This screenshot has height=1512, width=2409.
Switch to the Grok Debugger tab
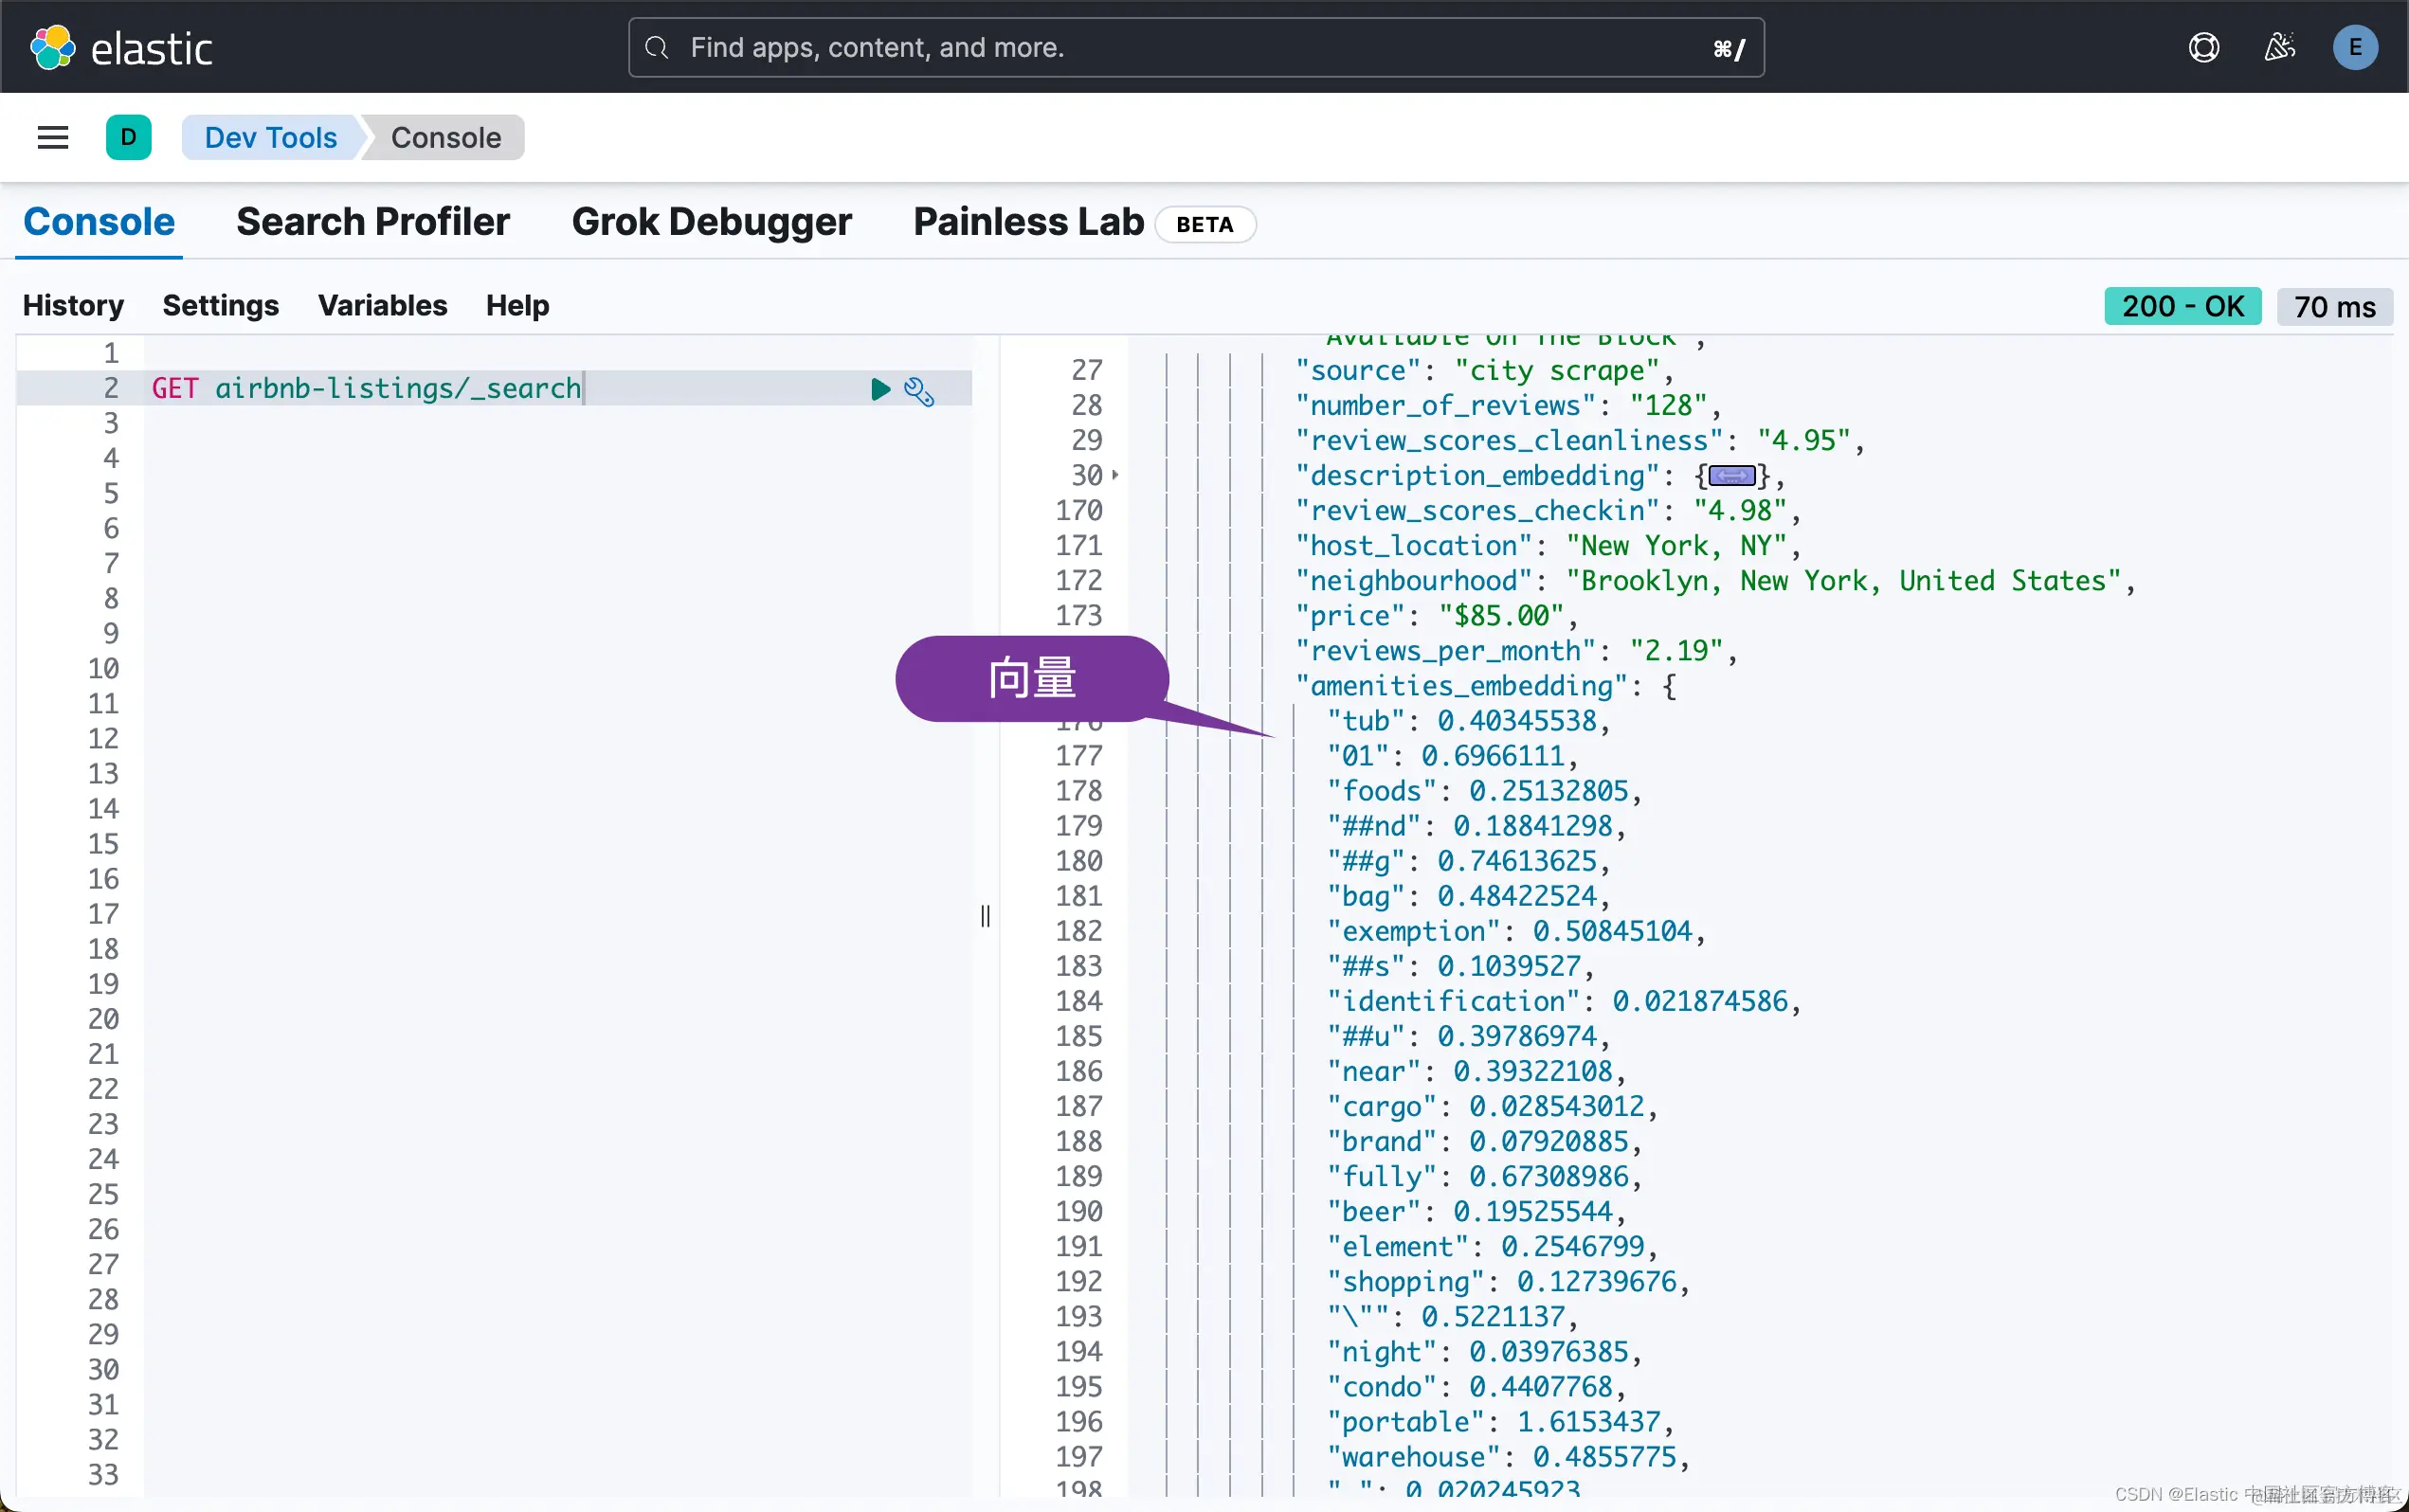[711, 222]
